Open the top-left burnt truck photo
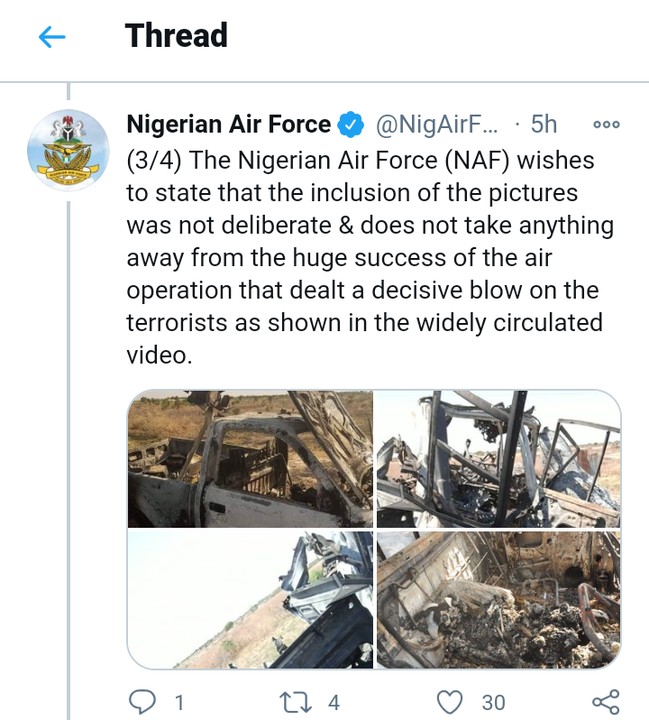 (250, 459)
